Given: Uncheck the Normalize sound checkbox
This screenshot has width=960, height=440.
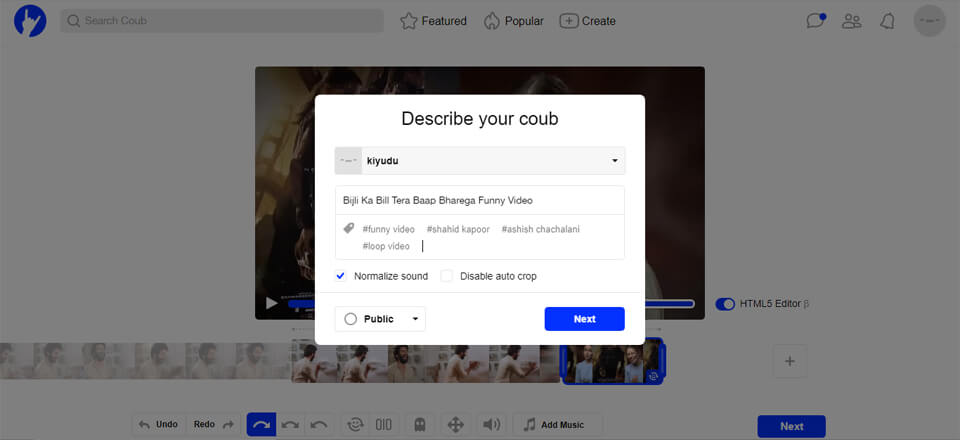Looking at the screenshot, I should coord(341,276).
